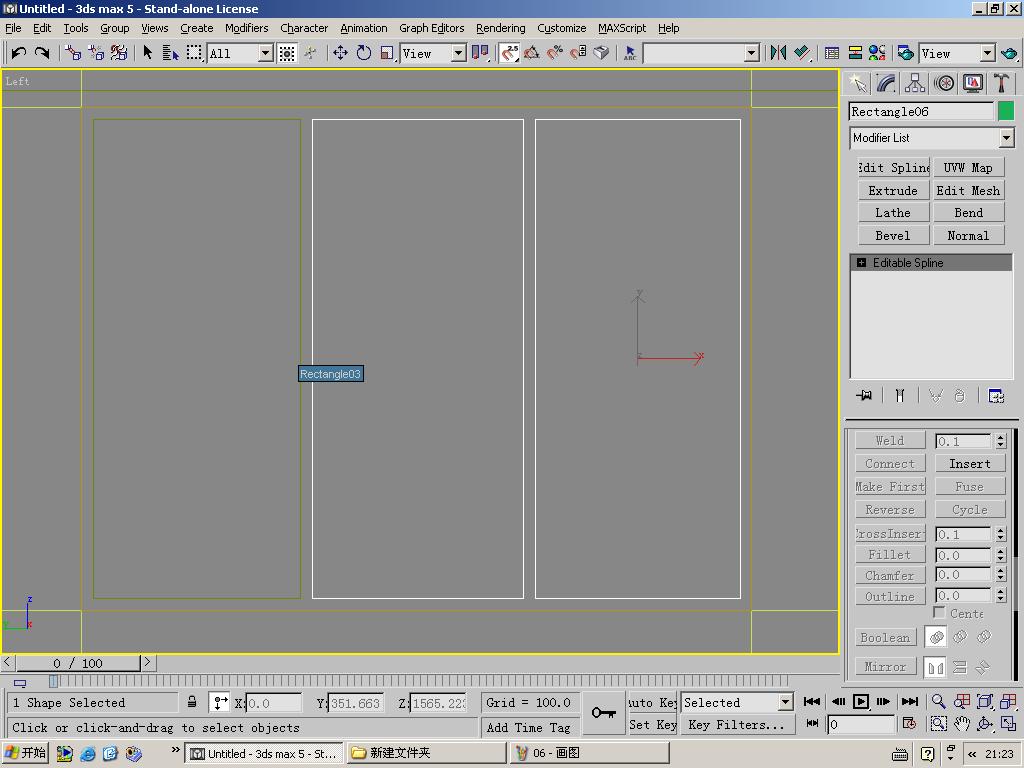The height and width of the screenshot is (768, 1024).
Task: Switch to the Modify command panel tab
Action: (886, 83)
